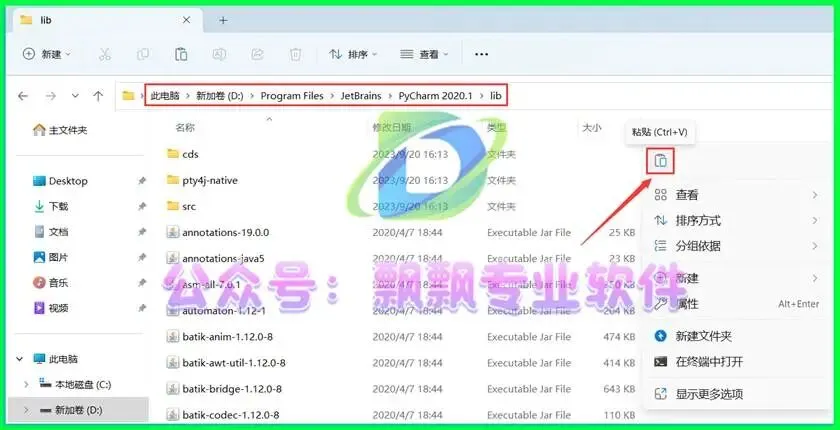840x430 pixels.
Task: Click the pin icon next to 音乐
Action: 142,283
